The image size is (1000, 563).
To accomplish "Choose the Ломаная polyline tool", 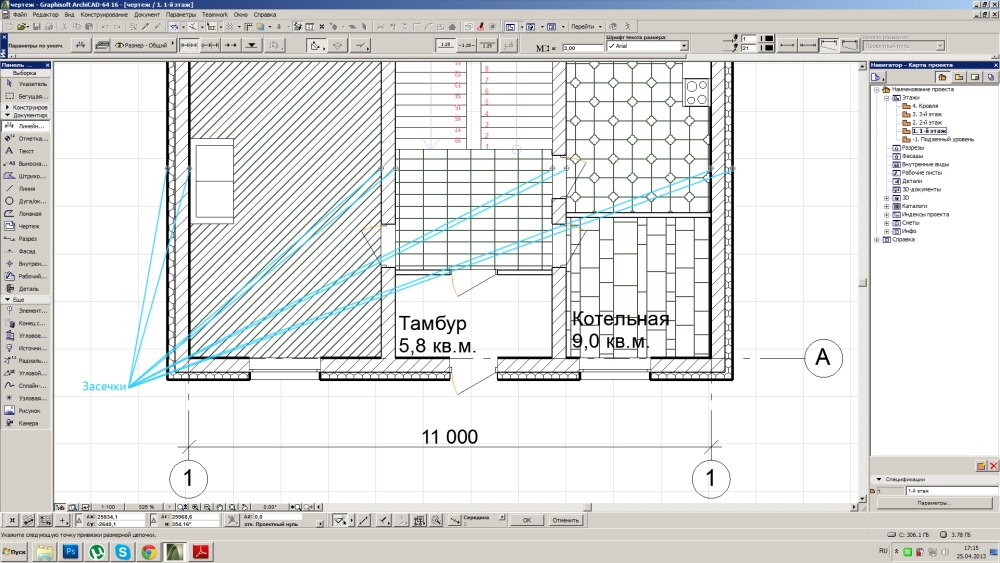I will pos(26,214).
